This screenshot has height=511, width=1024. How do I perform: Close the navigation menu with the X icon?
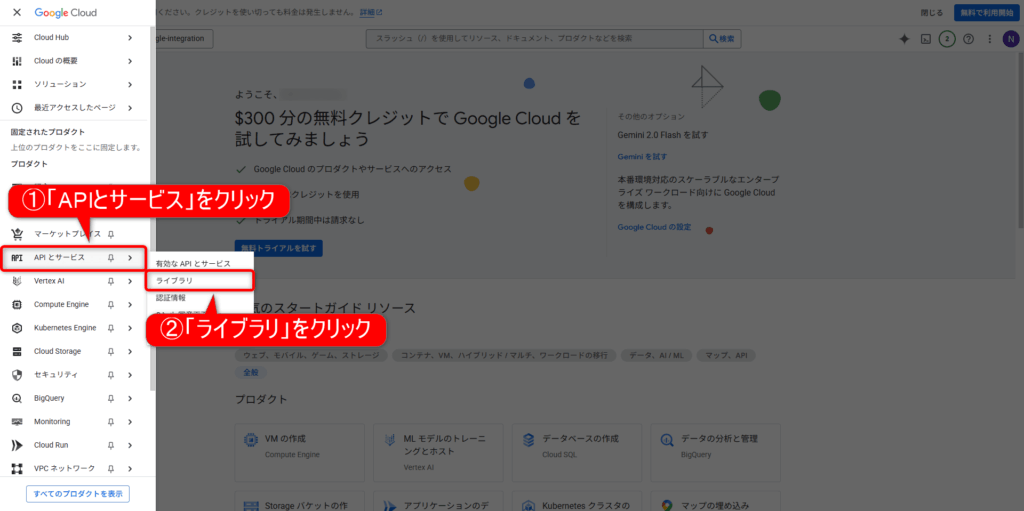pos(16,13)
